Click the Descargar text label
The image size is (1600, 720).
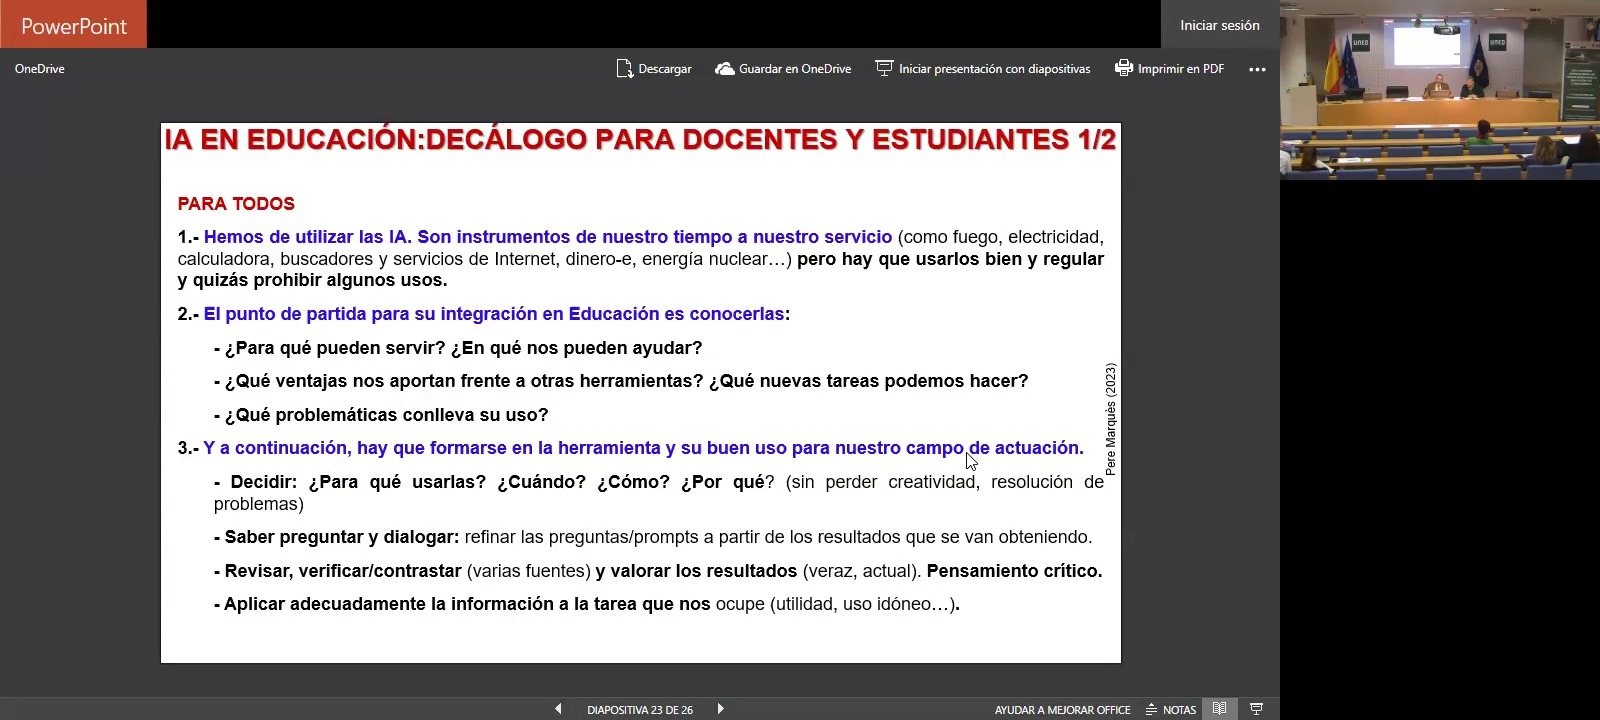(665, 69)
